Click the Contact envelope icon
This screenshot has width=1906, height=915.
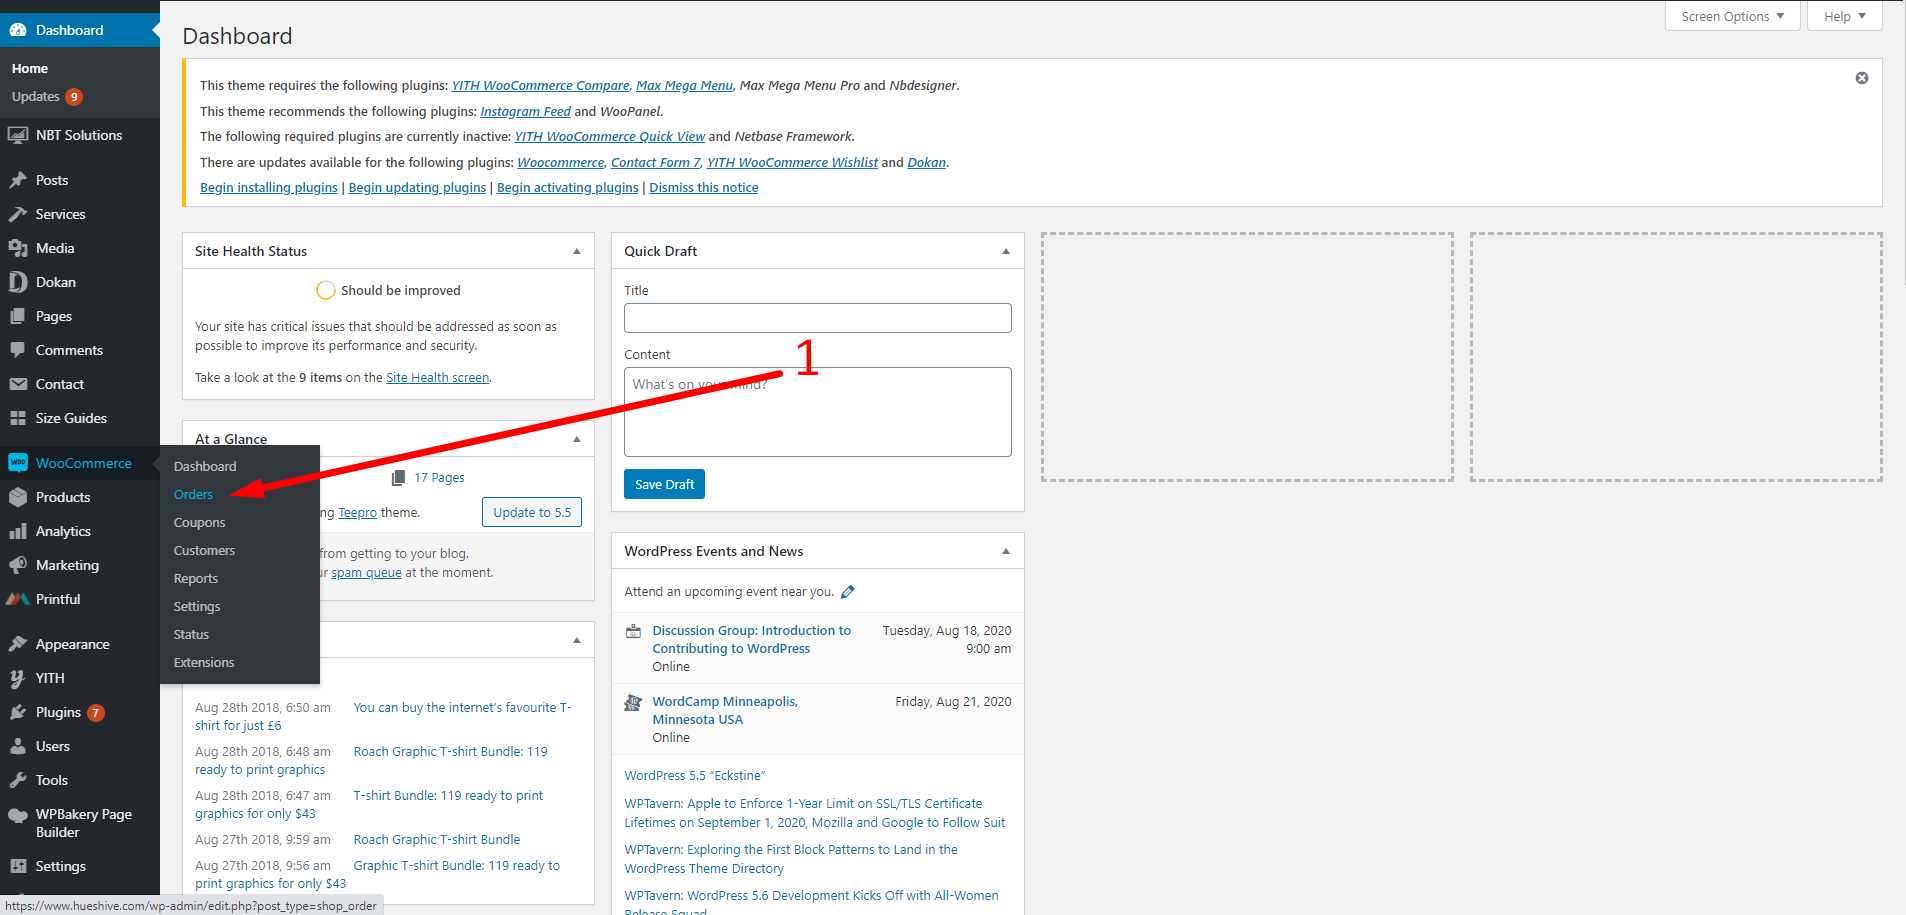click(x=18, y=384)
